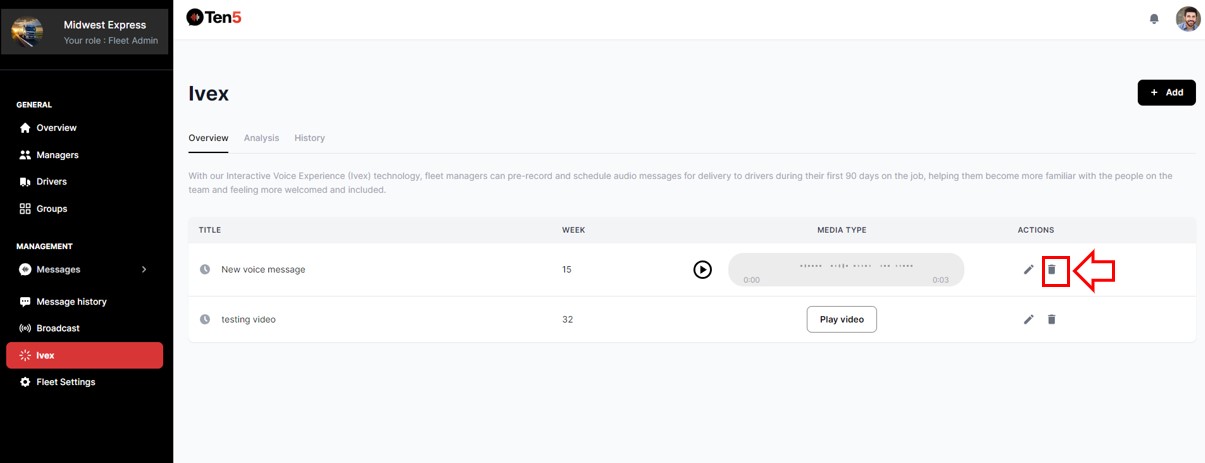
Task: Seek within the voice message waveform
Action: [x=846, y=268]
